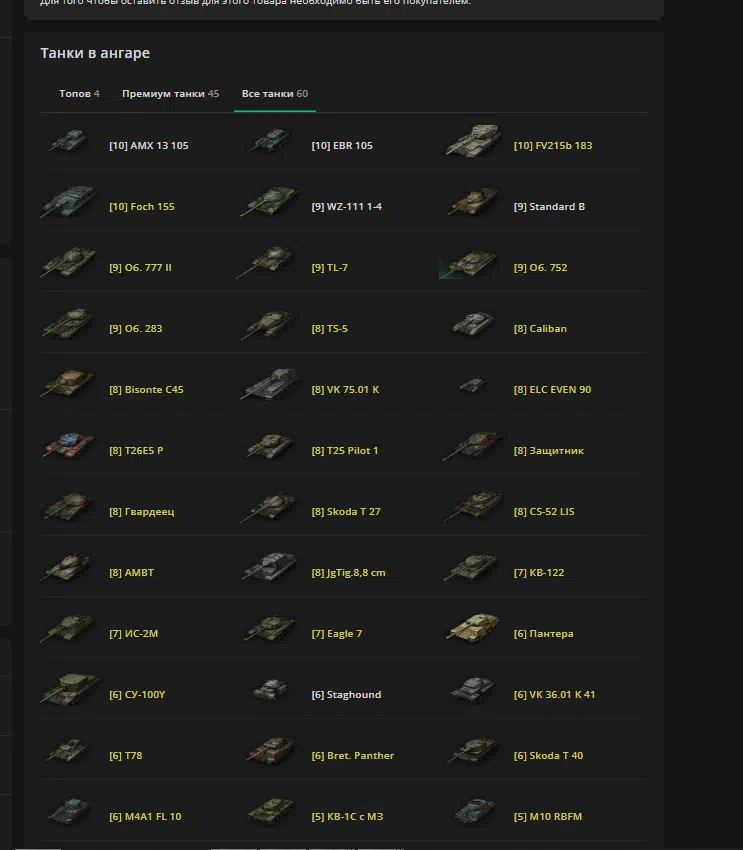Screen dimensions: 743x850
Task: Select the text '[9] WZ-111 1-4'
Action: coord(347,207)
